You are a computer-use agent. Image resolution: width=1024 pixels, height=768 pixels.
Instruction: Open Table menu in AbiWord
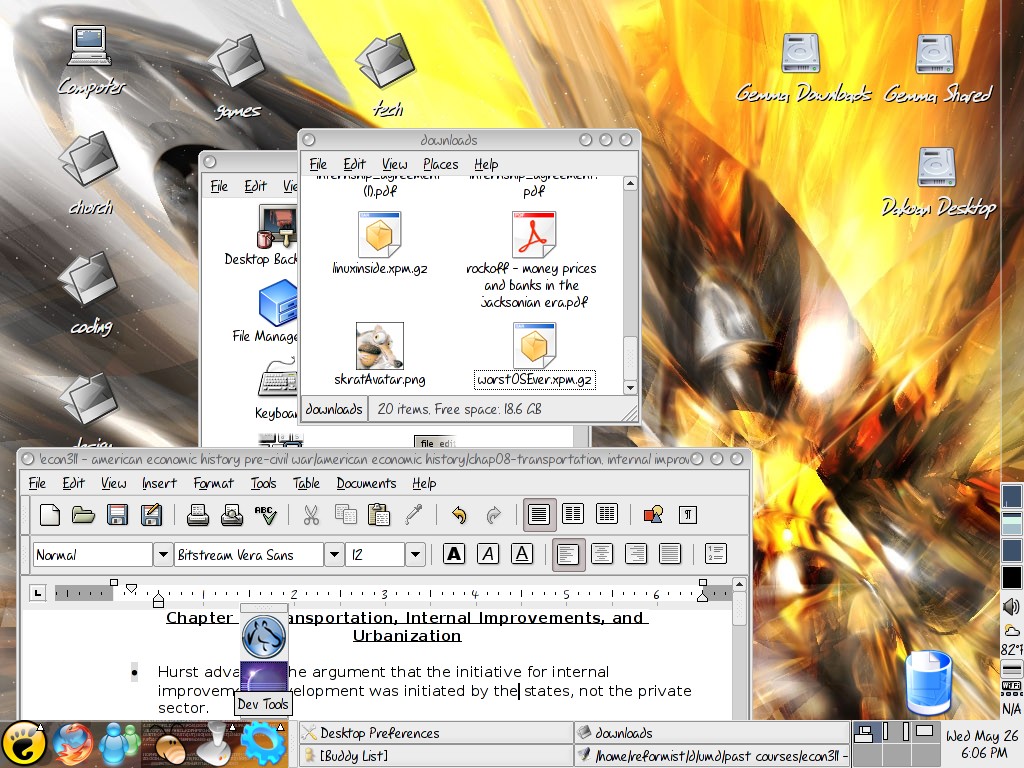(306, 483)
